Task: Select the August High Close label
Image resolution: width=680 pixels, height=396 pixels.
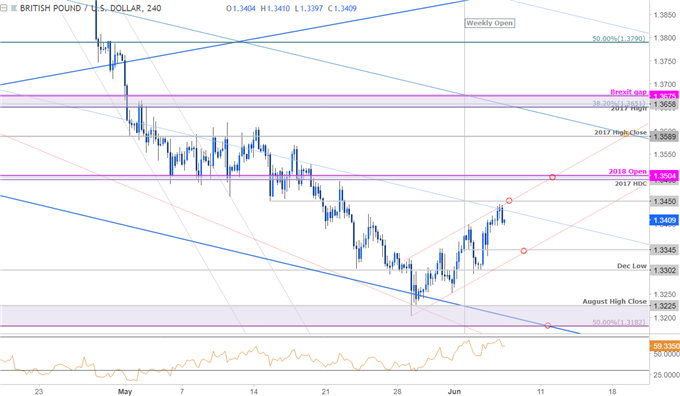Action: tap(615, 301)
